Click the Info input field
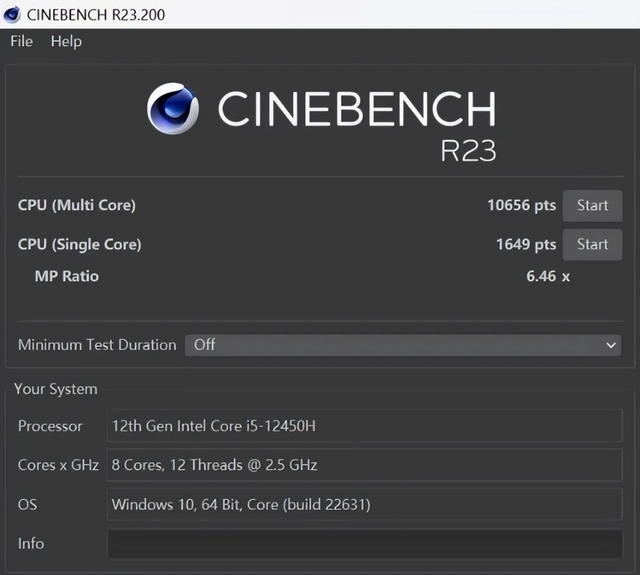Viewport: 640px width, 575px height. 365,544
